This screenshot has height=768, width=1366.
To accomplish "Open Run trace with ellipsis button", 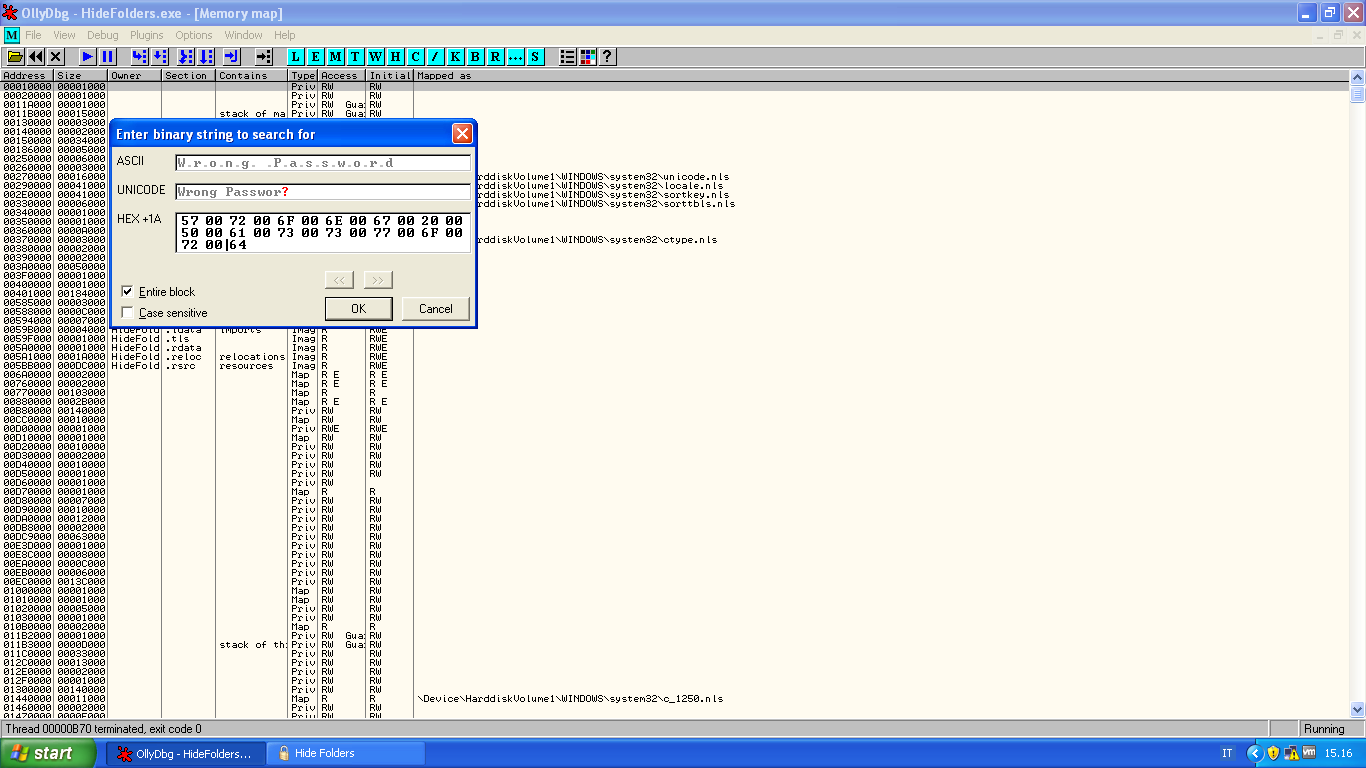I will point(515,57).
